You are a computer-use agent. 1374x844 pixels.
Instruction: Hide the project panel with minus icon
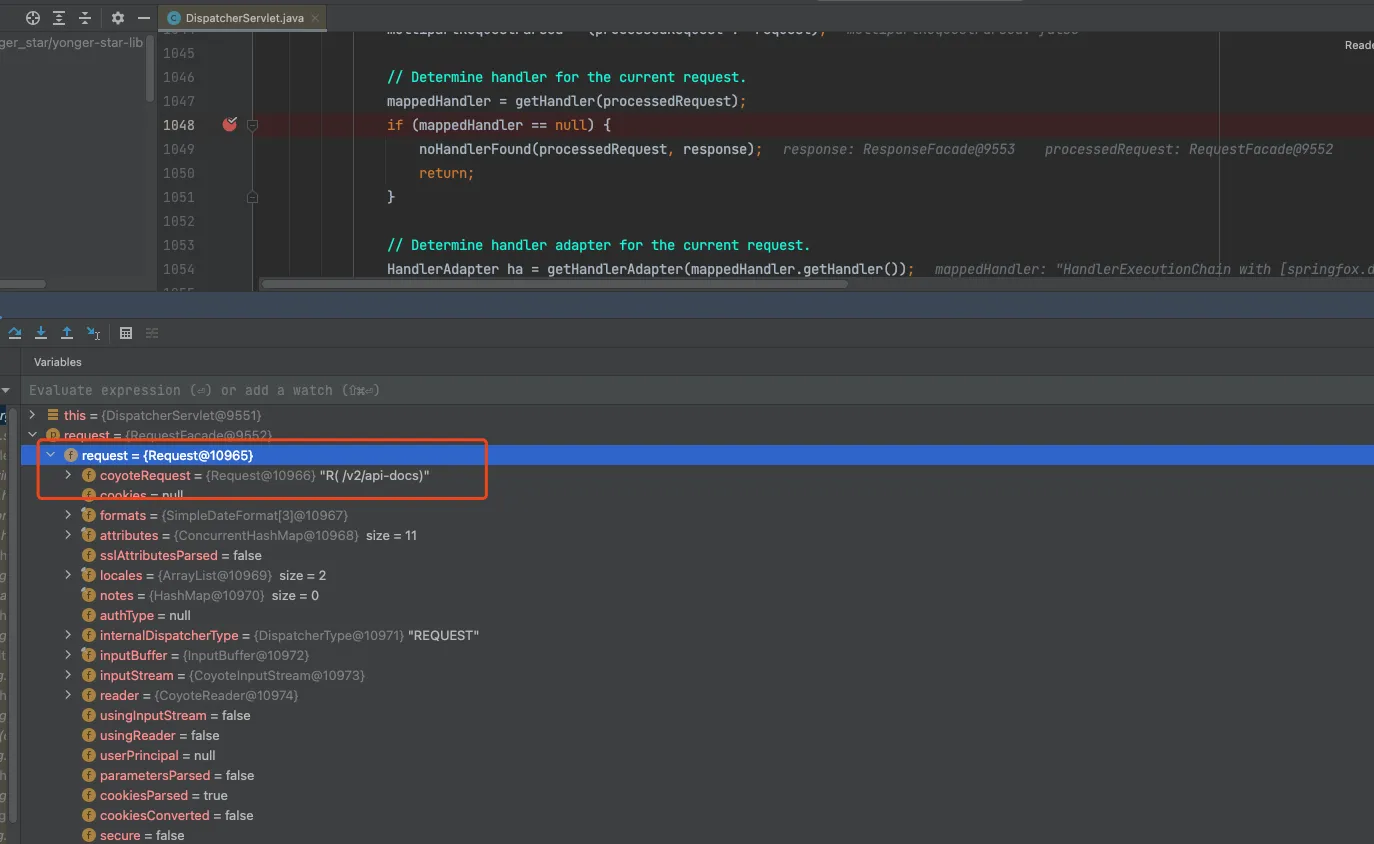coord(143,18)
